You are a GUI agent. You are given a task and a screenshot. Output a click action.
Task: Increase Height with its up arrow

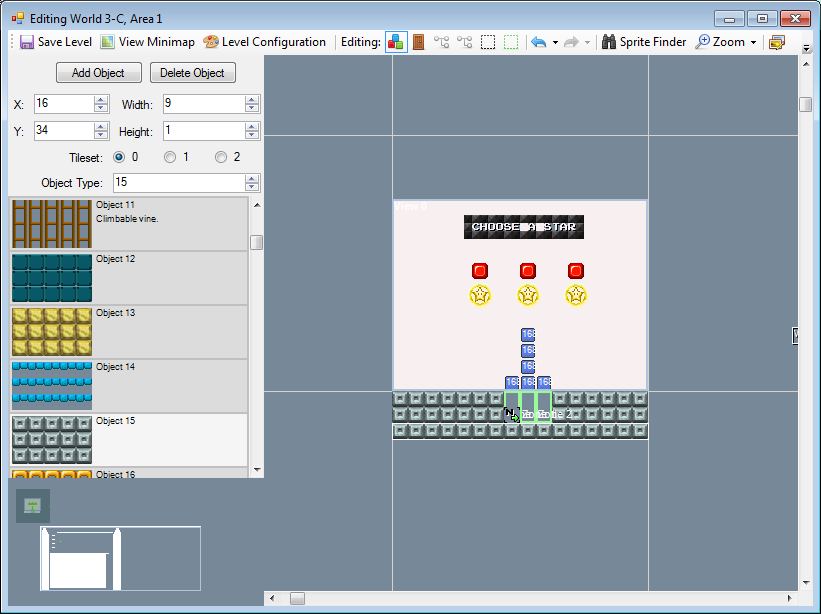[x=252, y=126]
